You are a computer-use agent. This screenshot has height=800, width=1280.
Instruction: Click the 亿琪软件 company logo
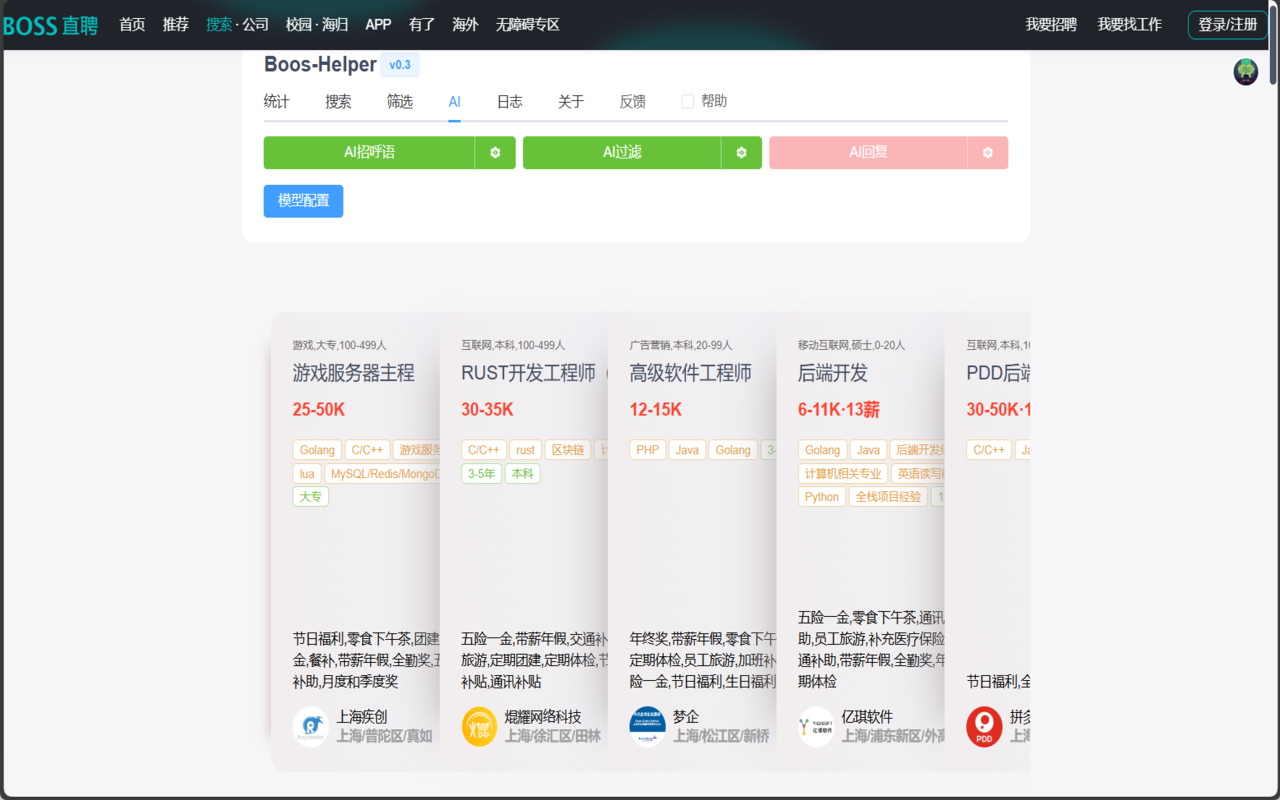click(815, 727)
